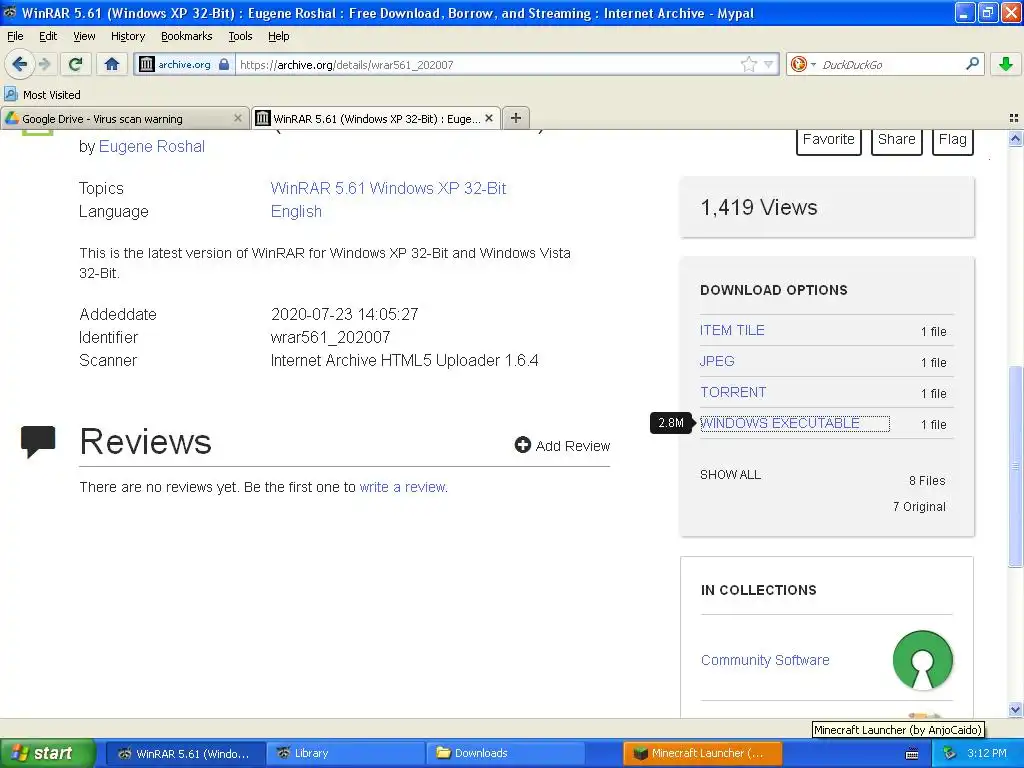Reload the page with the refresh icon
The width and height of the screenshot is (1024, 768).
tap(76, 64)
